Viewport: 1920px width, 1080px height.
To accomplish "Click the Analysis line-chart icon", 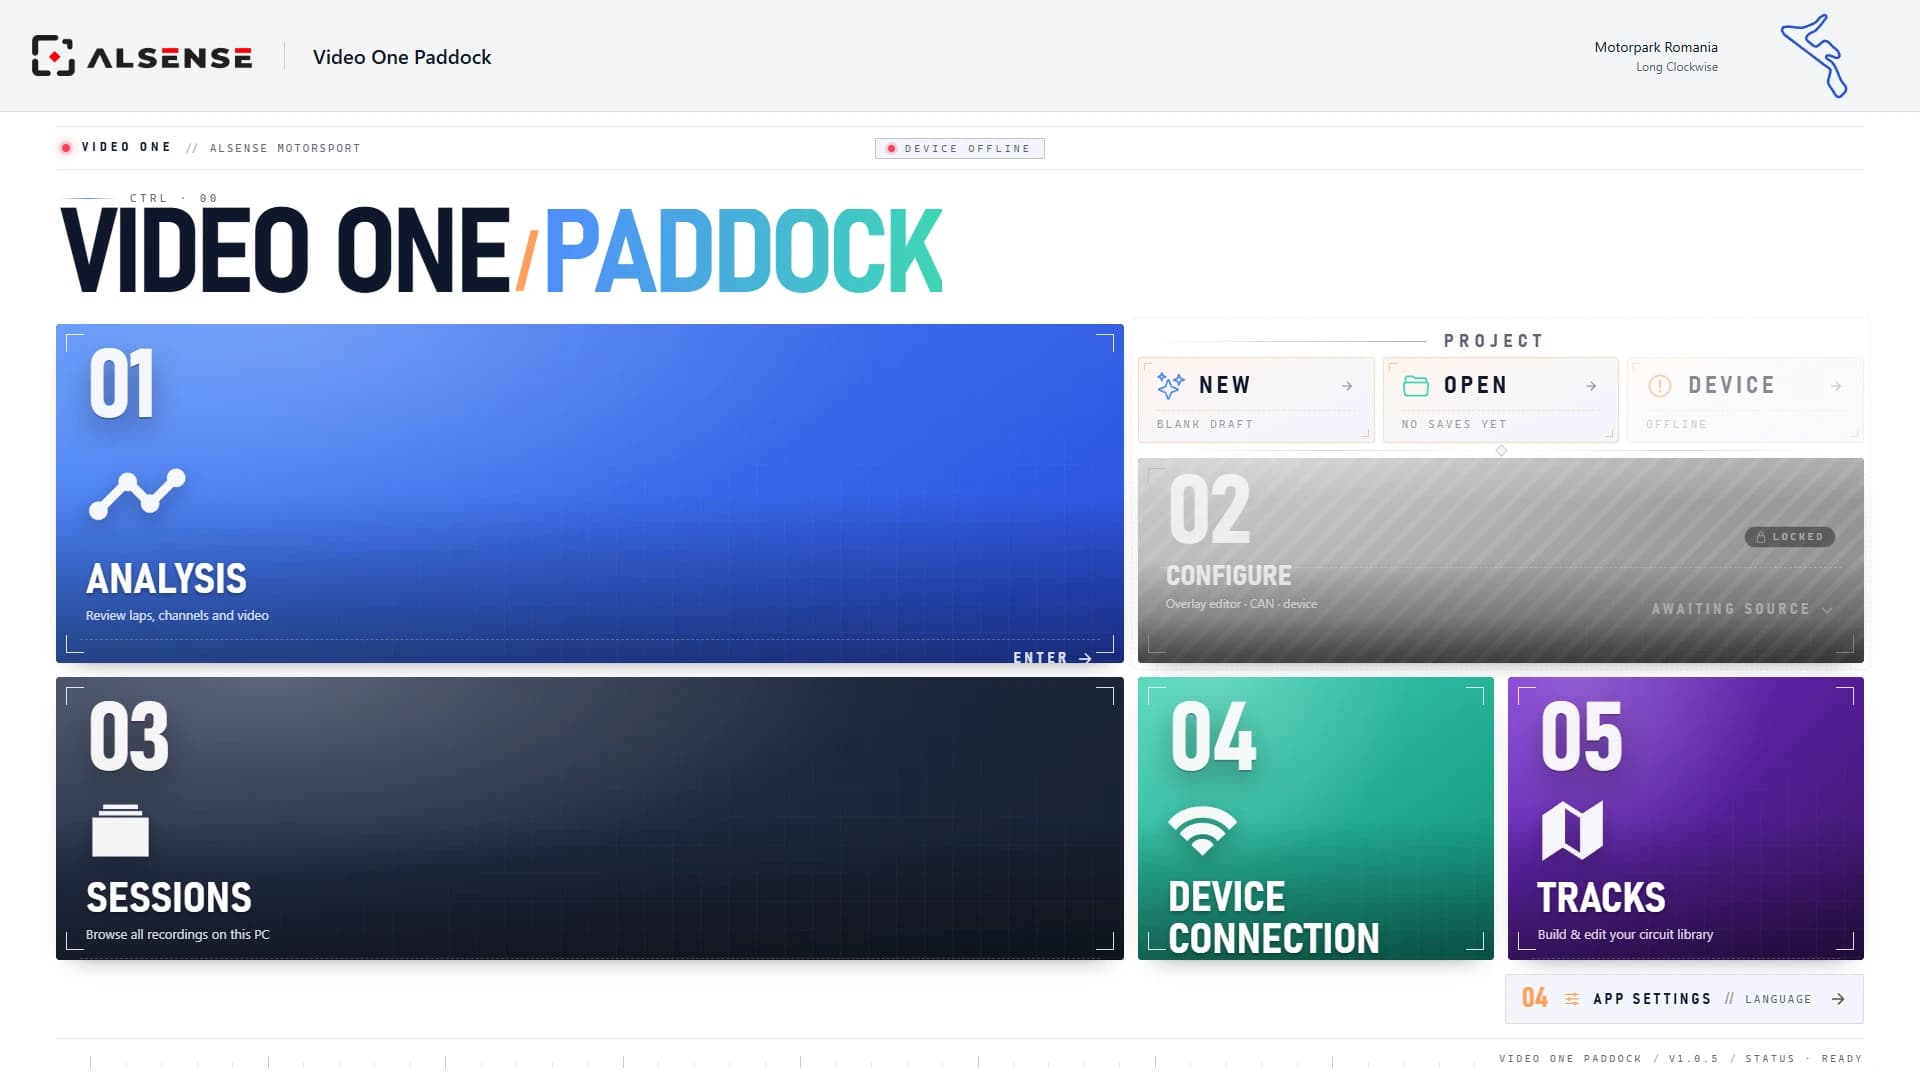I will coord(137,494).
